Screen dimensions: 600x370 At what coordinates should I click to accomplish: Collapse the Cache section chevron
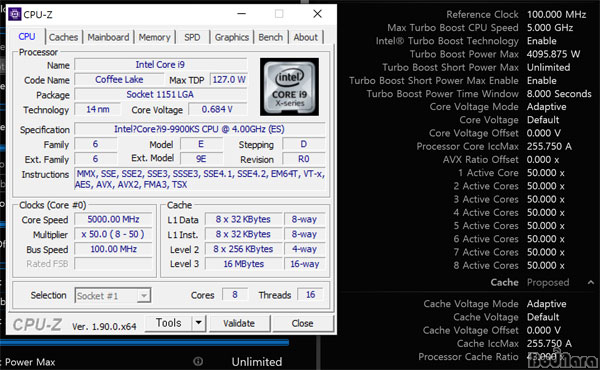tap(591, 282)
